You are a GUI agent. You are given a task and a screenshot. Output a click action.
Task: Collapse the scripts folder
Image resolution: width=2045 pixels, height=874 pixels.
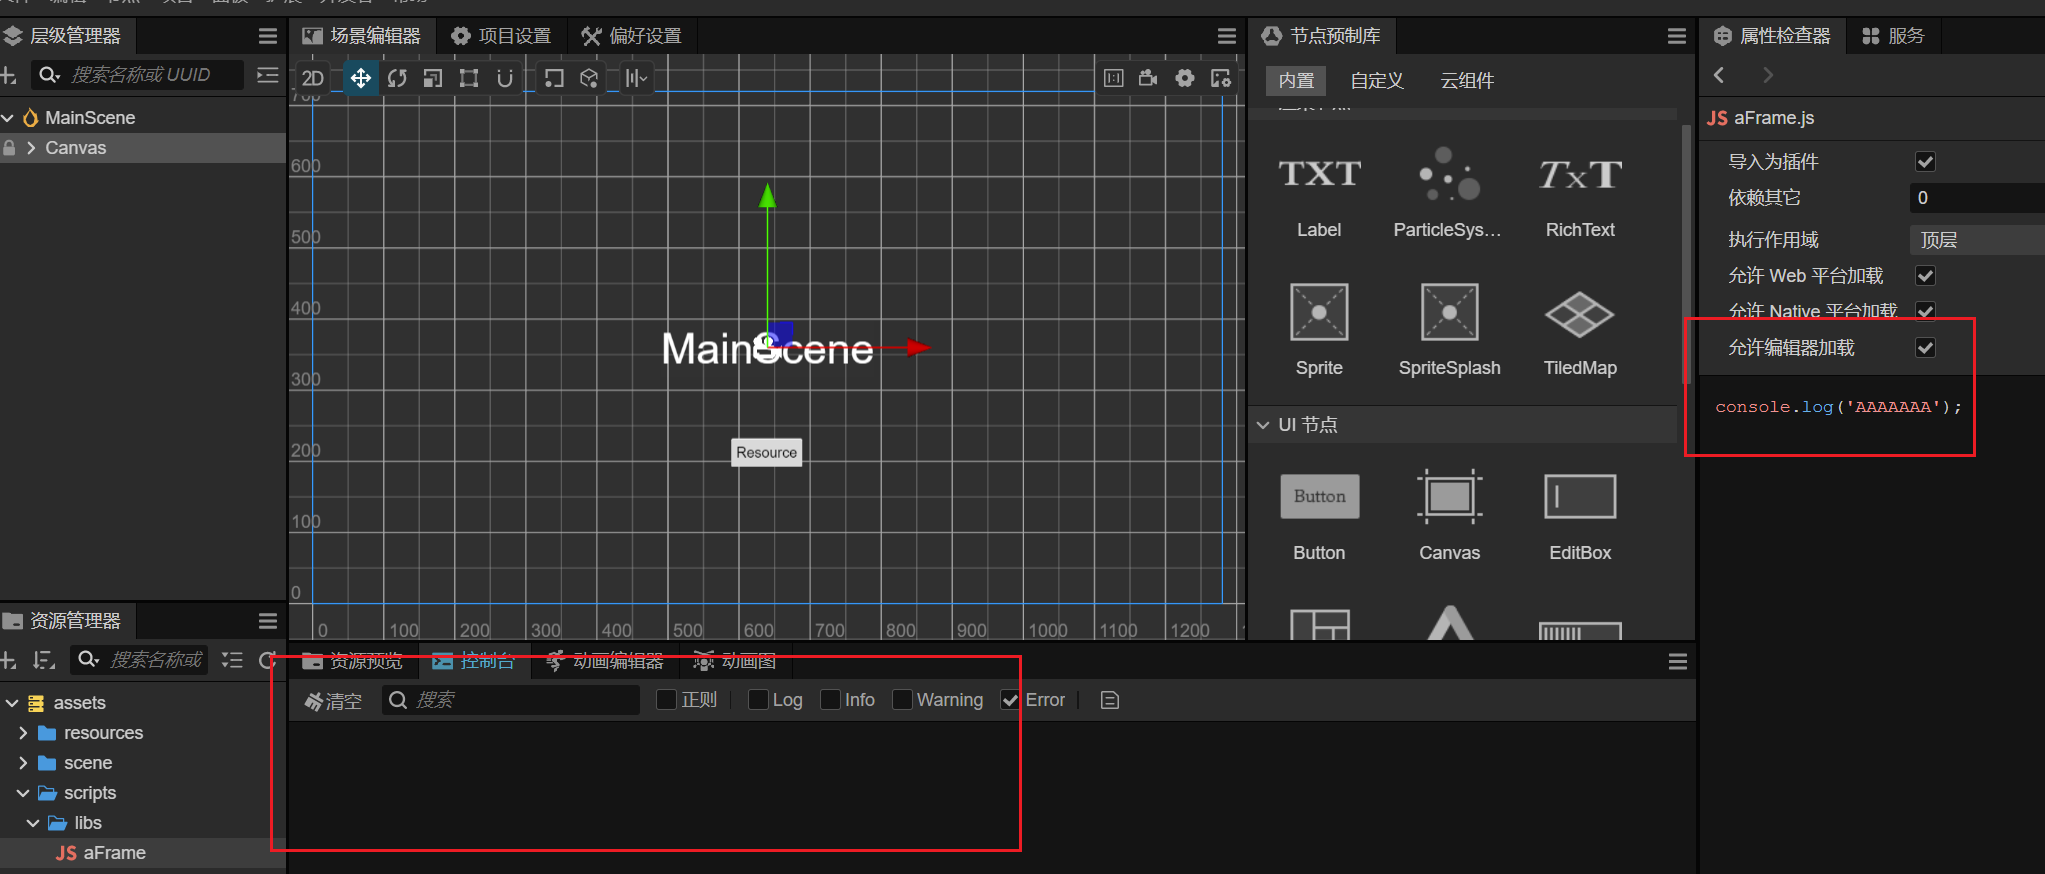point(23,793)
